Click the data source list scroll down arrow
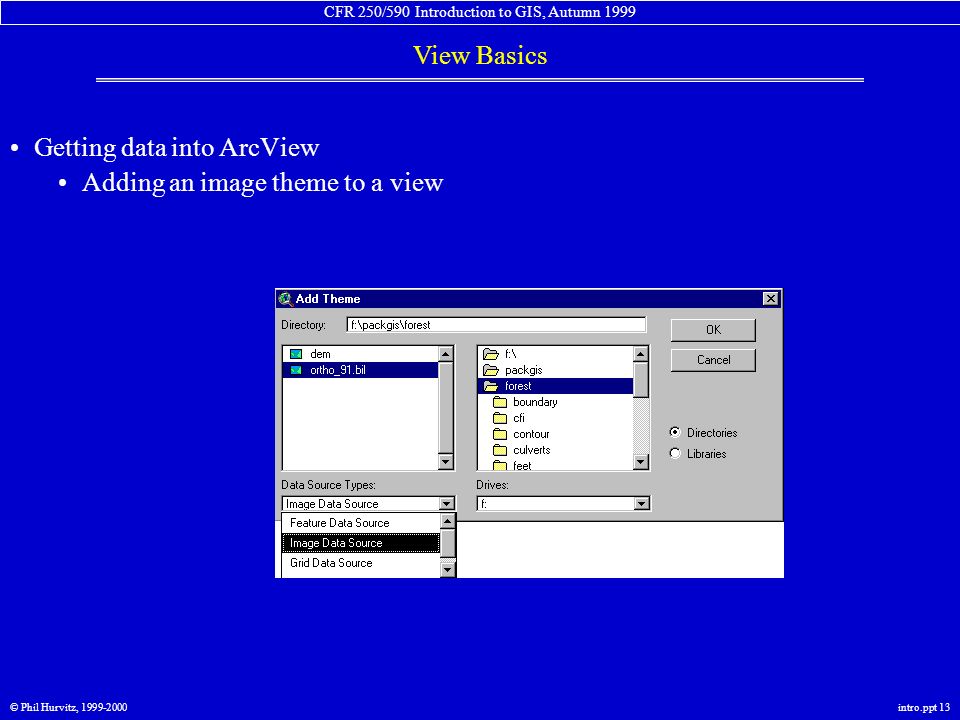The height and width of the screenshot is (720, 960). (448, 569)
